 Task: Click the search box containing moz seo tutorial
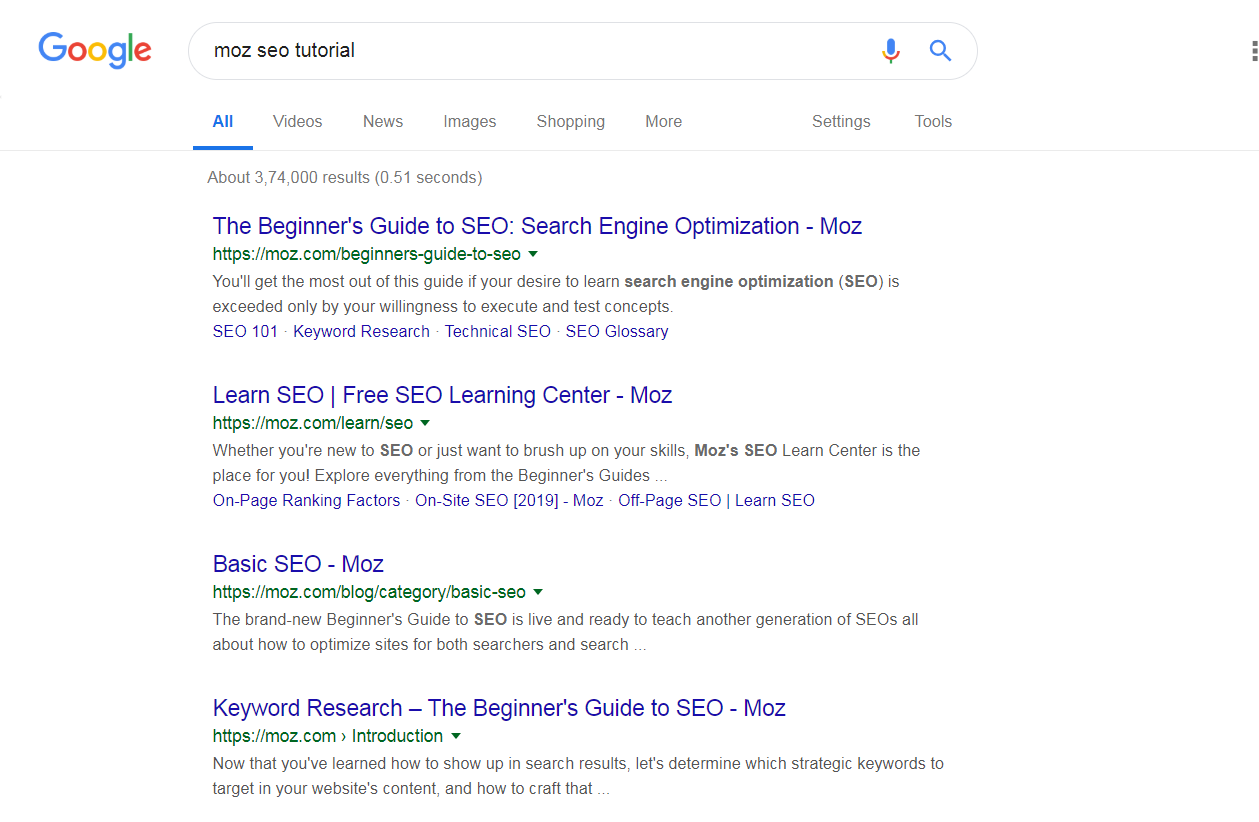click(x=582, y=50)
